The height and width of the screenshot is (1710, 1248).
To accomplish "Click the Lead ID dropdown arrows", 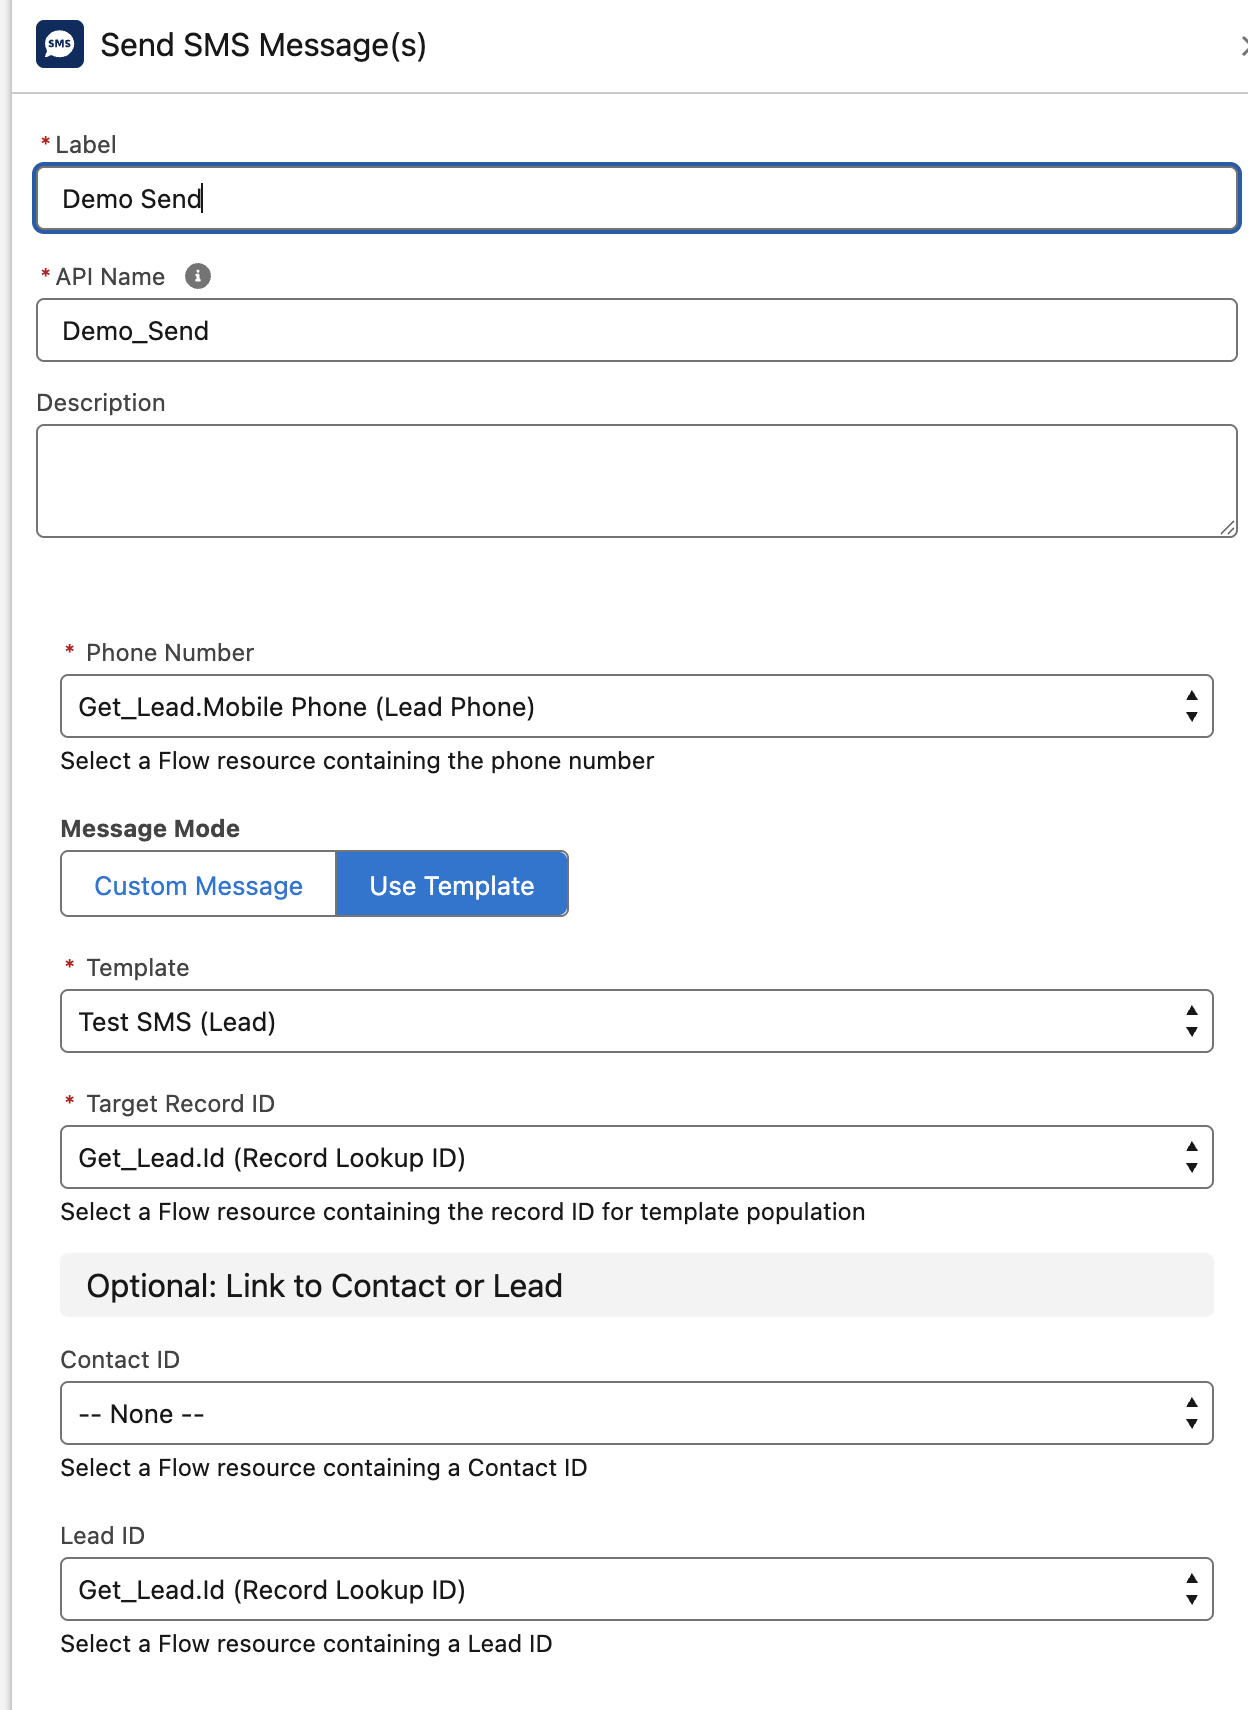I will pos(1191,1590).
